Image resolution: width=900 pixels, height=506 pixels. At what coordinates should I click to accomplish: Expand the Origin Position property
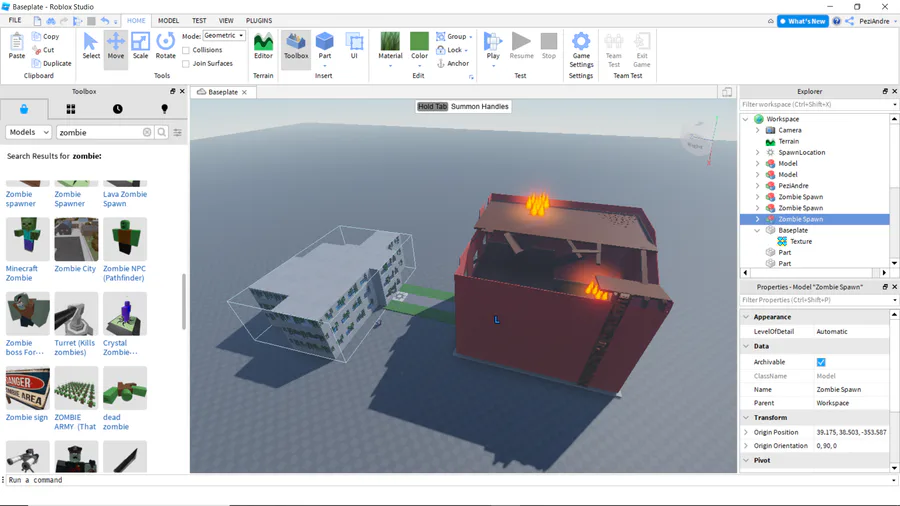746,433
